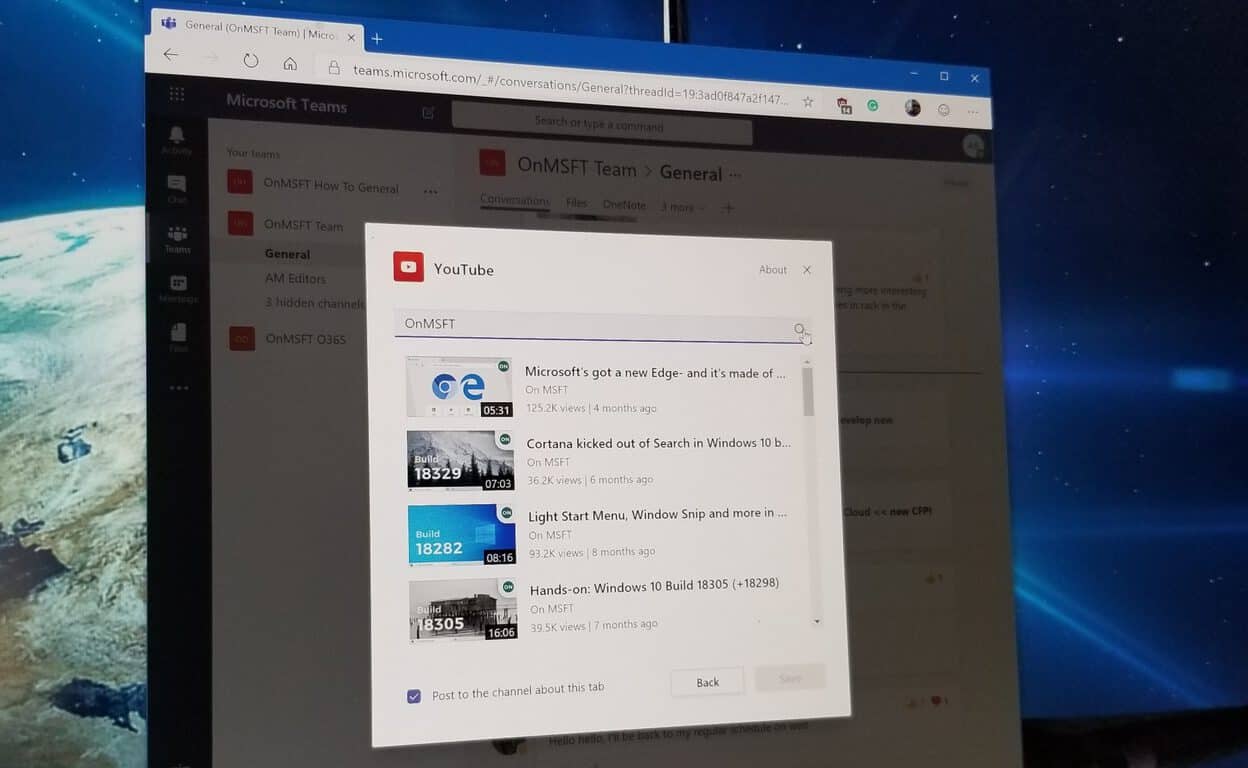Open browser settings and more menu

[x=973, y=112]
